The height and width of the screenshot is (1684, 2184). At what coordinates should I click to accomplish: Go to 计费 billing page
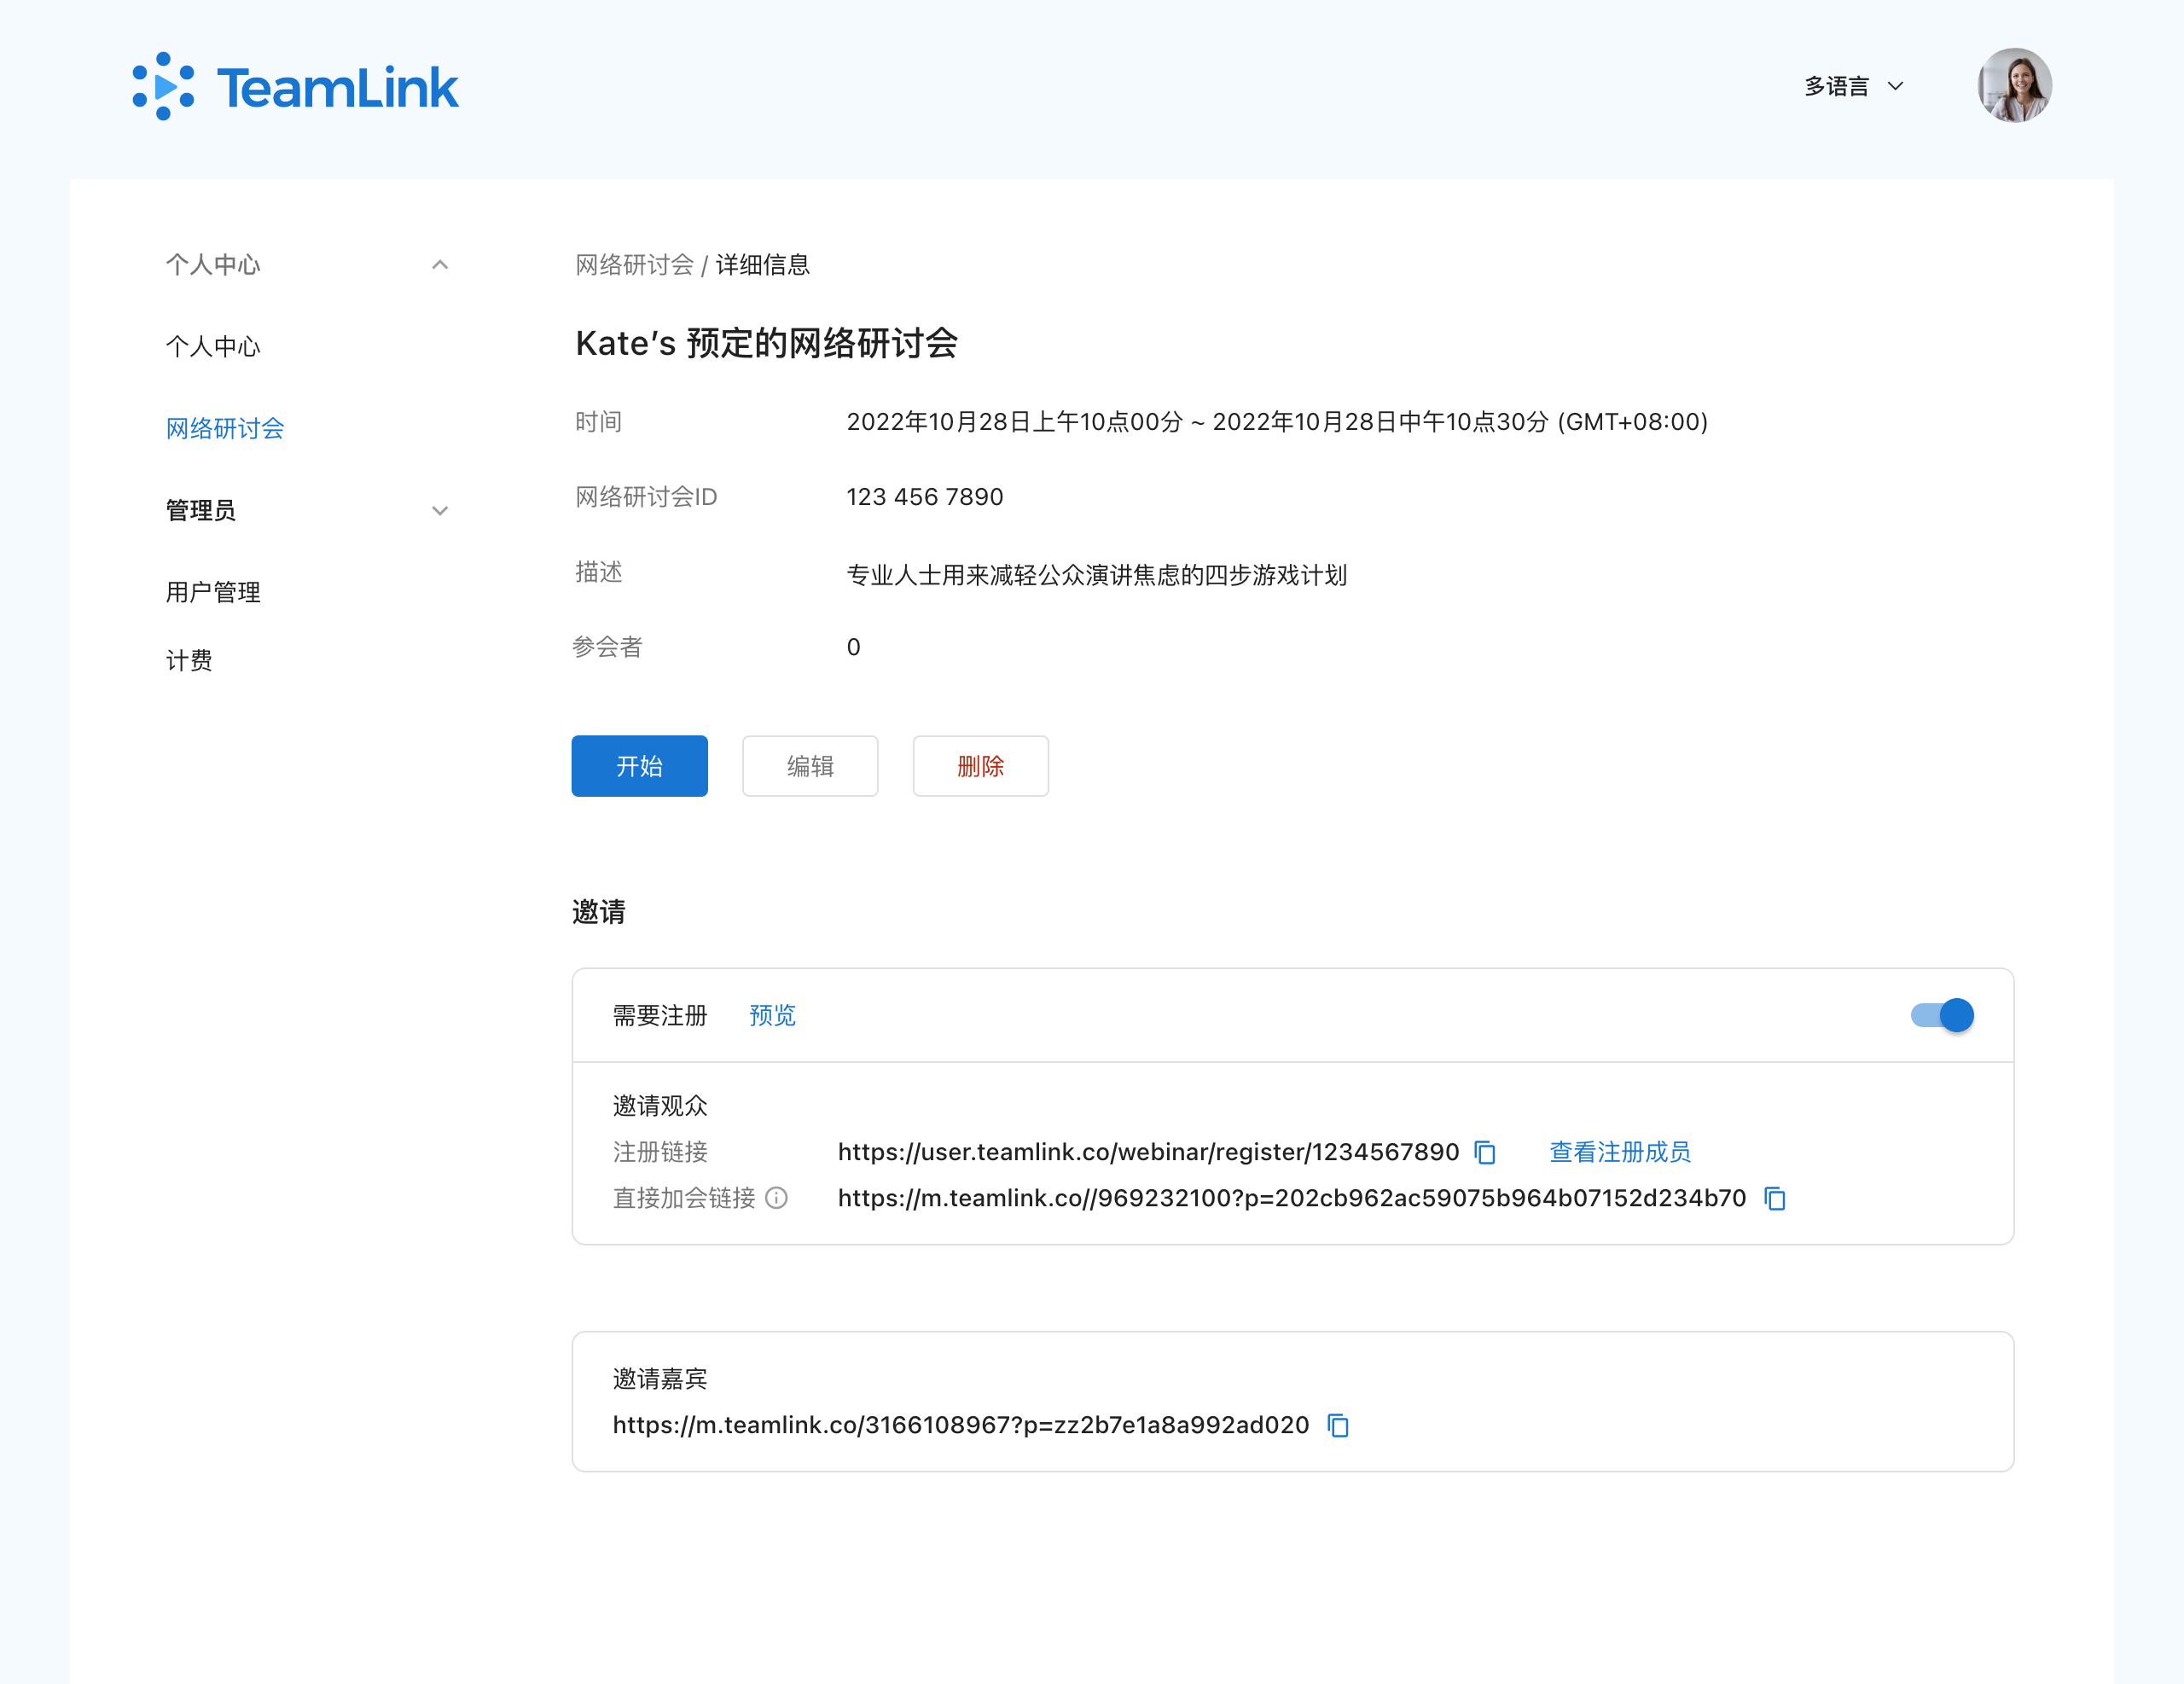point(189,661)
